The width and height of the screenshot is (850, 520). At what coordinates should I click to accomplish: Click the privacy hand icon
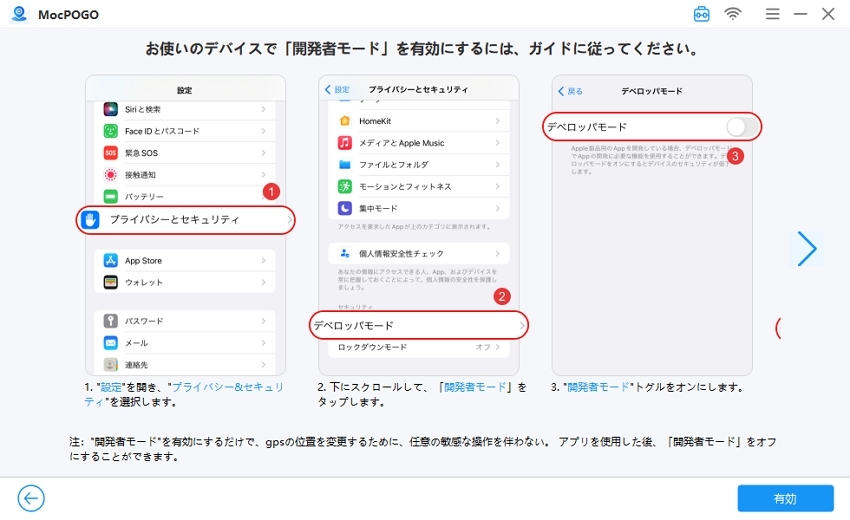(x=91, y=220)
